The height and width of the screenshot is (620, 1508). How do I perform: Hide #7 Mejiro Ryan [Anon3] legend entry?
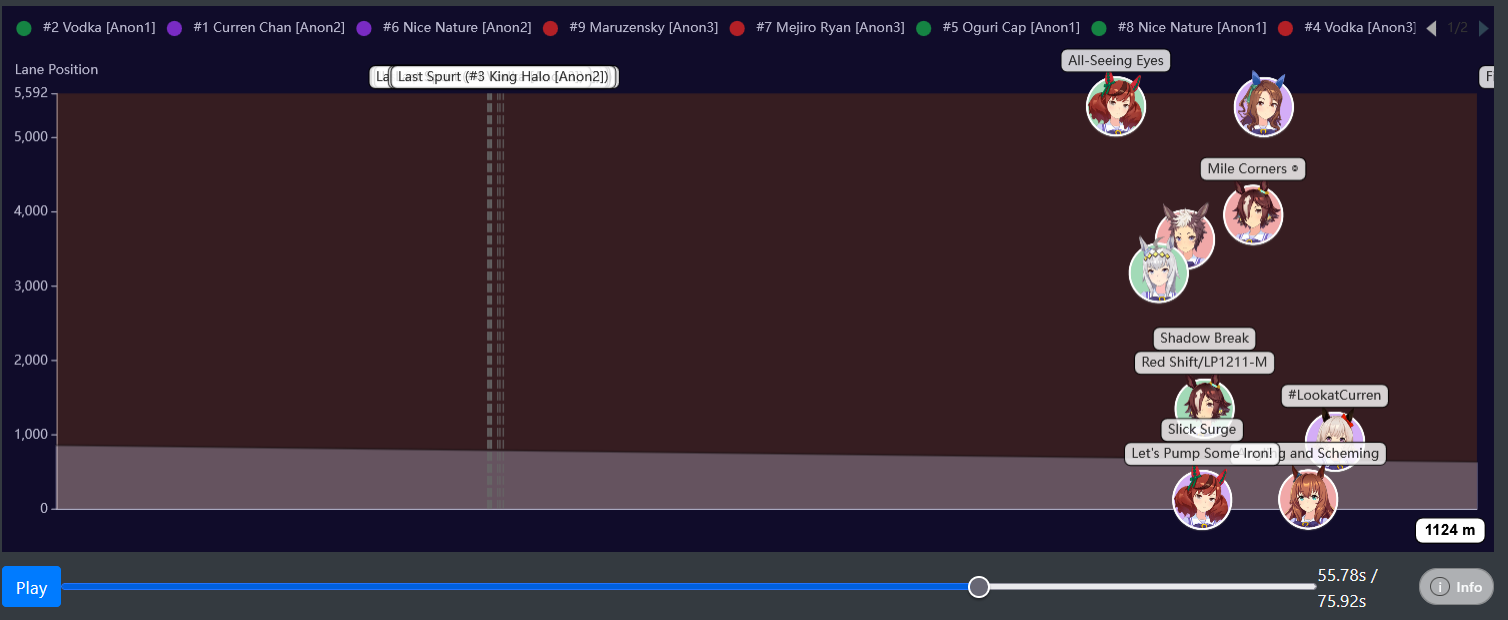[x=817, y=28]
